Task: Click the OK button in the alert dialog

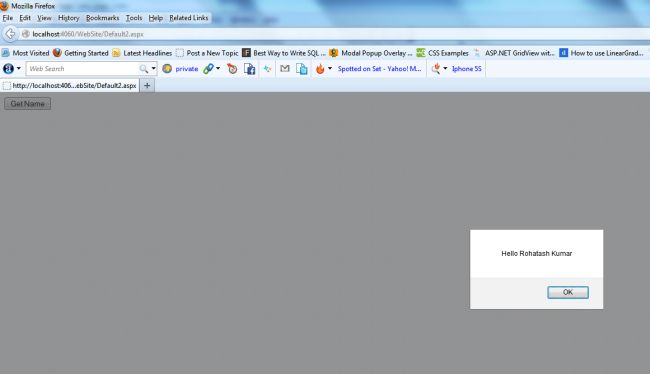Action: point(568,292)
